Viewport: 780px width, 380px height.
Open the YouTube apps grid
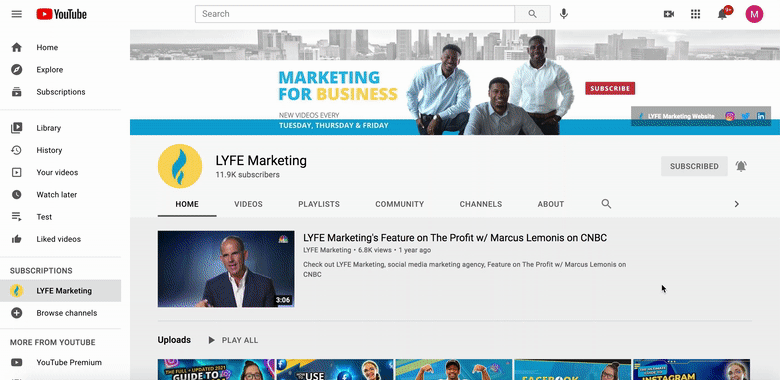click(695, 14)
